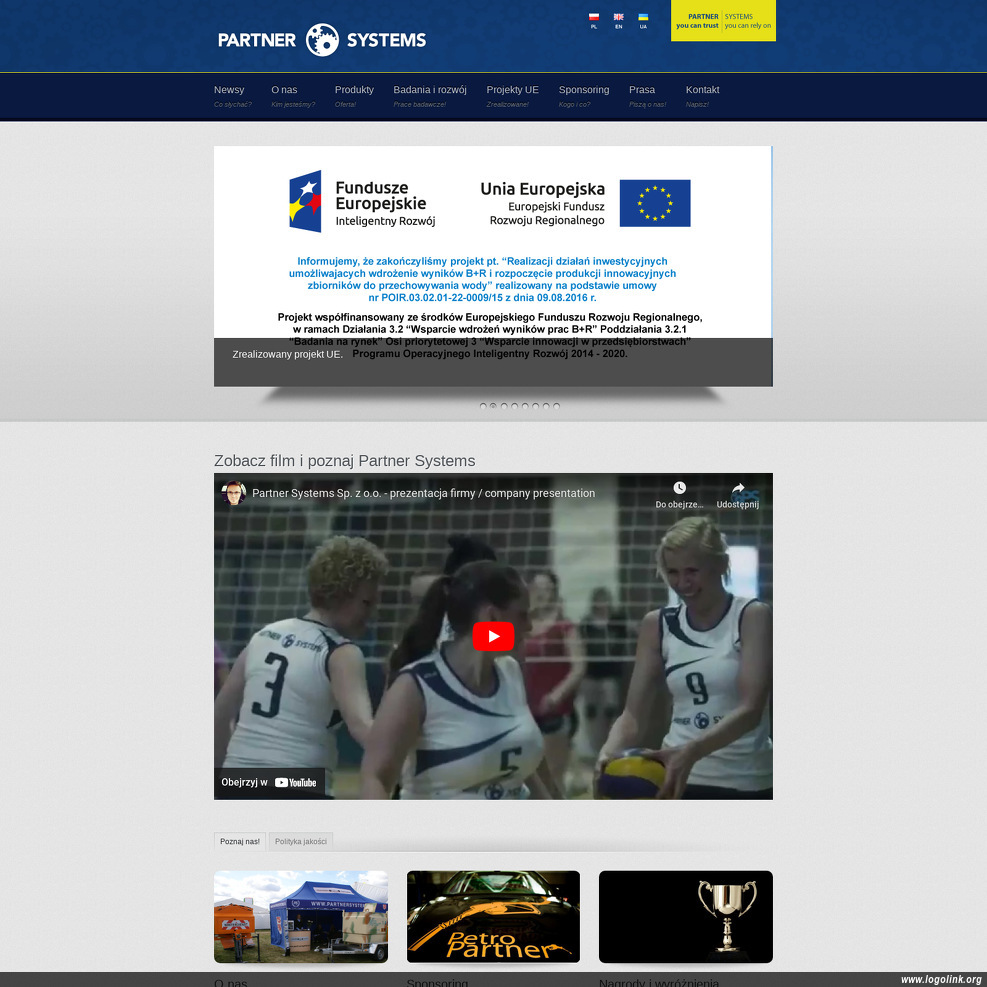Screen dimensions: 987x987
Task: Click the EU project slide banner
Action: pyautogui.click(x=493, y=266)
